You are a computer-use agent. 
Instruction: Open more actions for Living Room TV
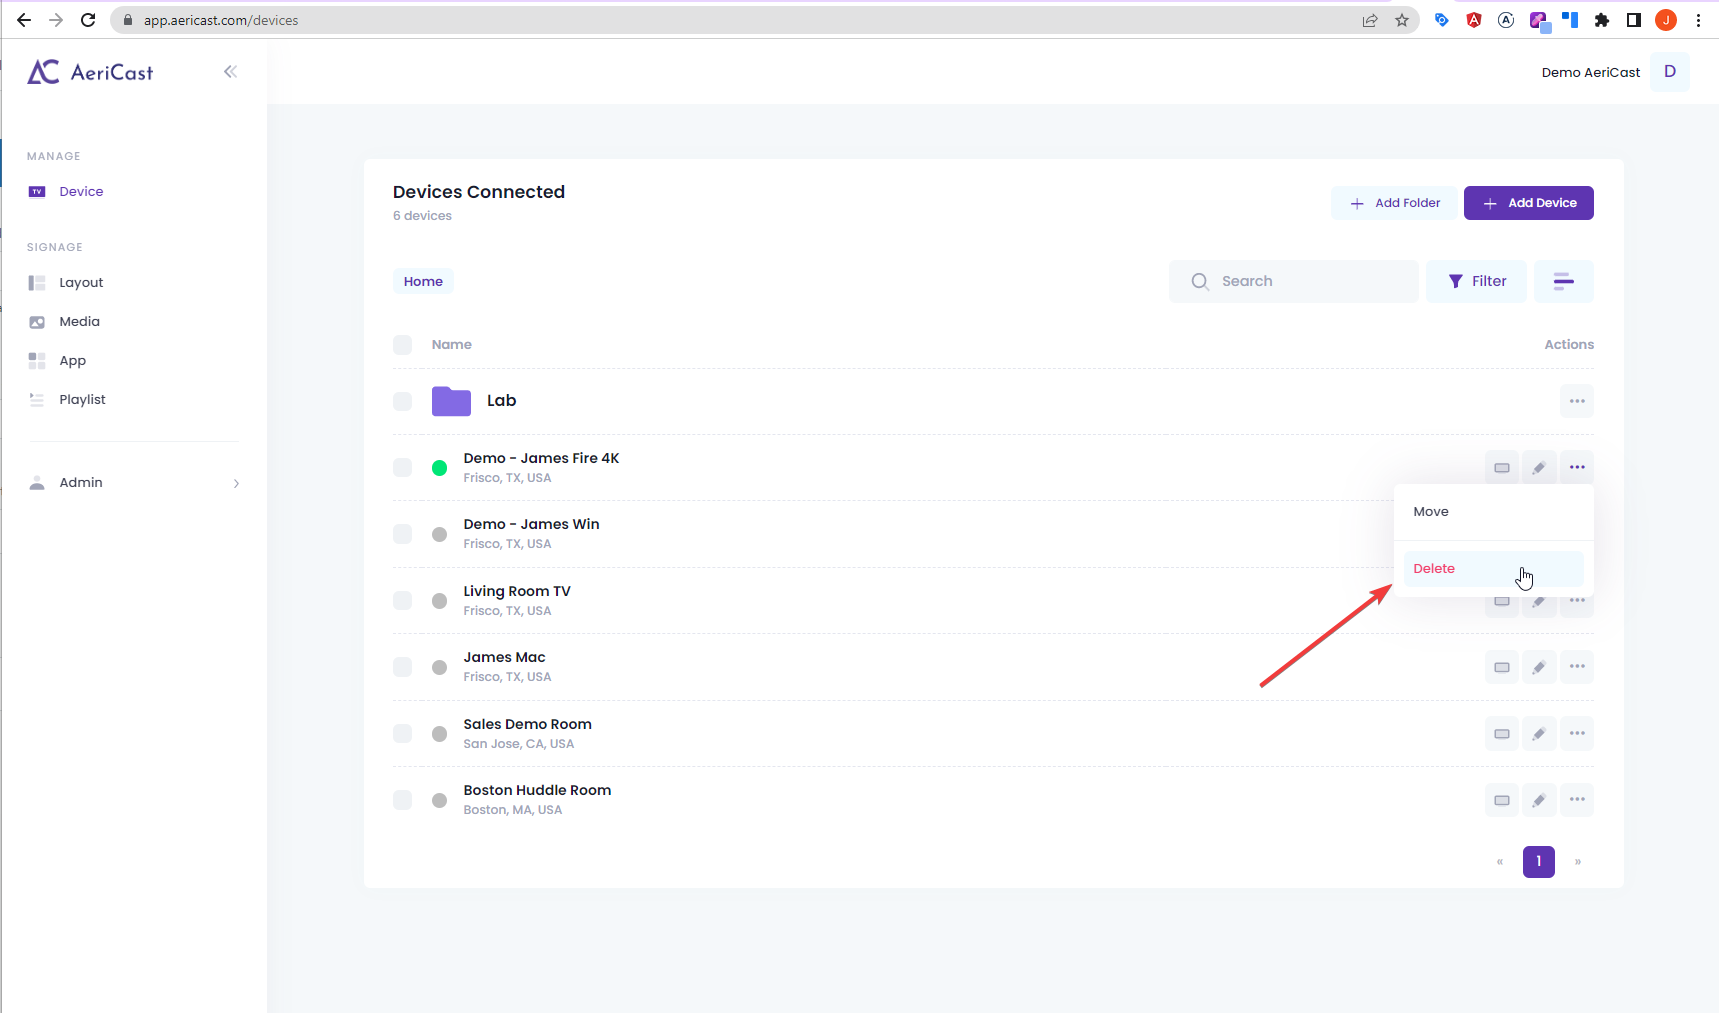[x=1577, y=603]
